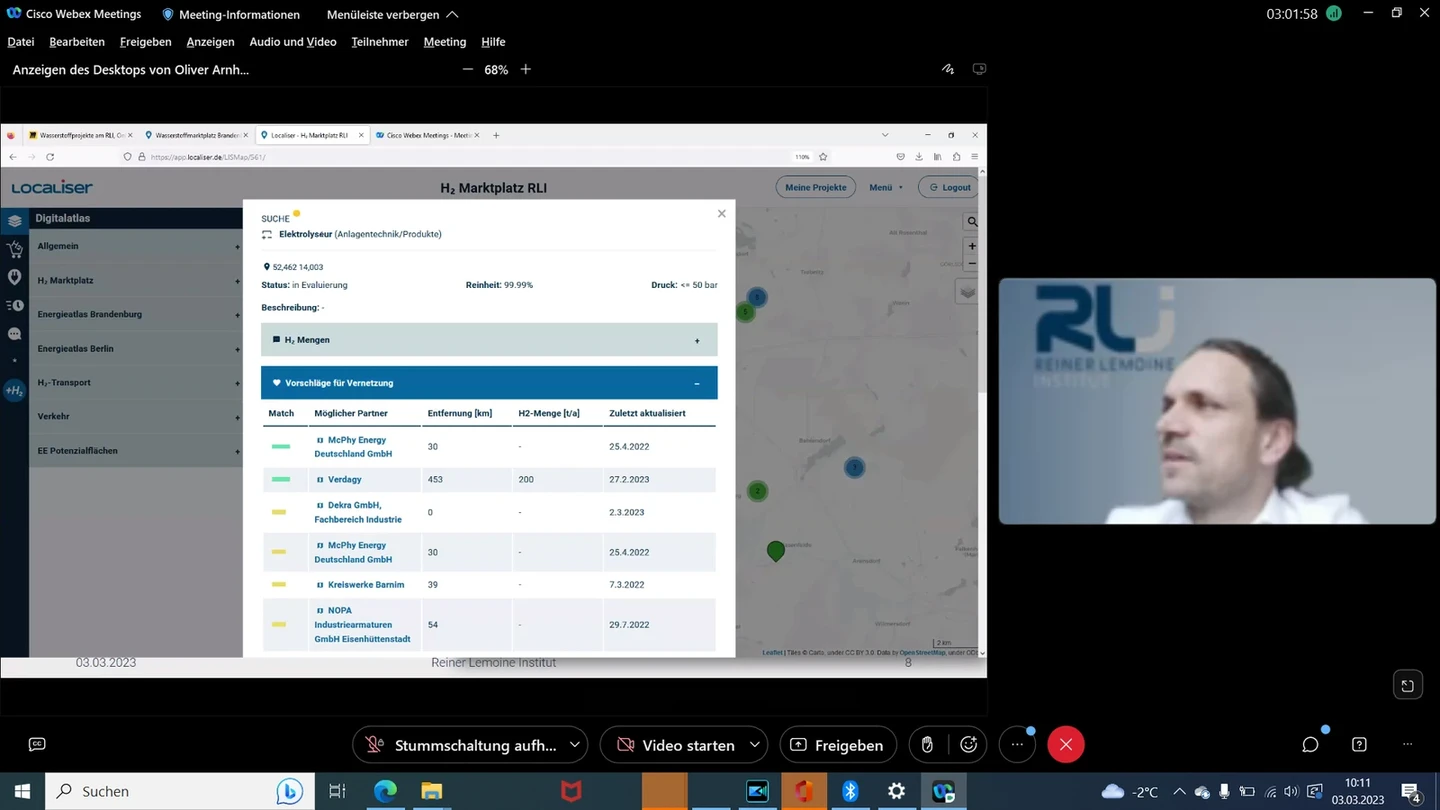This screenshot has width=1440, height=810.
Task: Increase shared screen zoom with plus
Action: tap(526, 69)
